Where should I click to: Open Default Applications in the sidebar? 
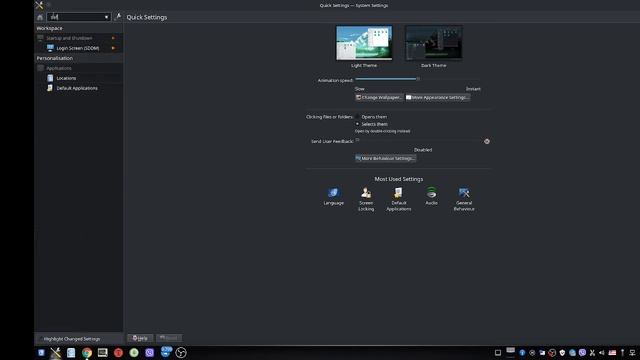[78, 88]
